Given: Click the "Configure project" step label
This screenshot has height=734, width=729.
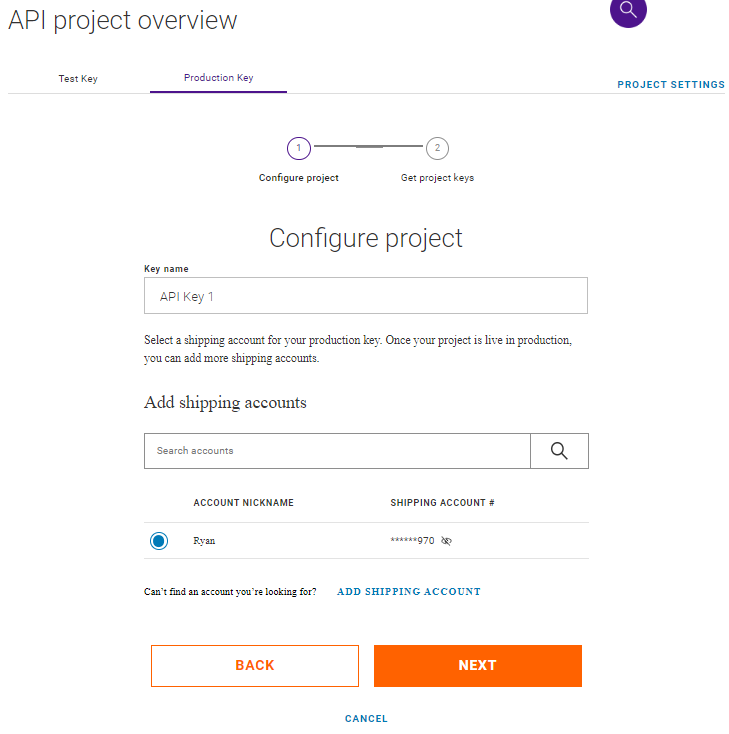Looking at the screenshot, I should [x=299, y=178].
